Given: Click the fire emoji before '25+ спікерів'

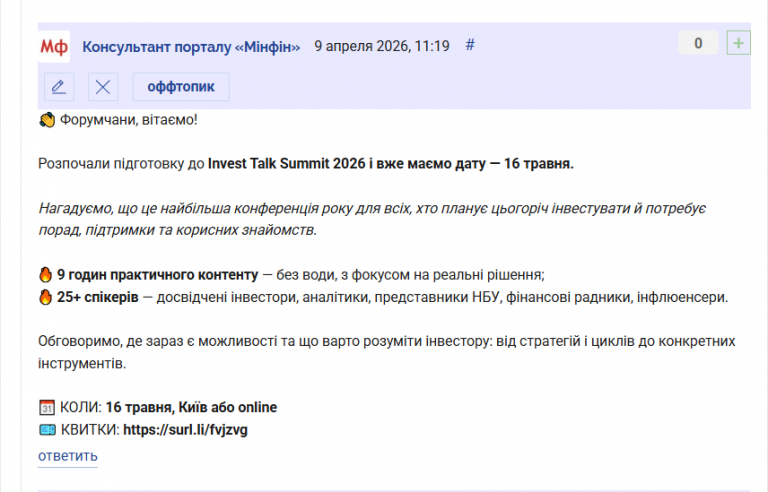Looking at the screenshot, I should [45, 297].
